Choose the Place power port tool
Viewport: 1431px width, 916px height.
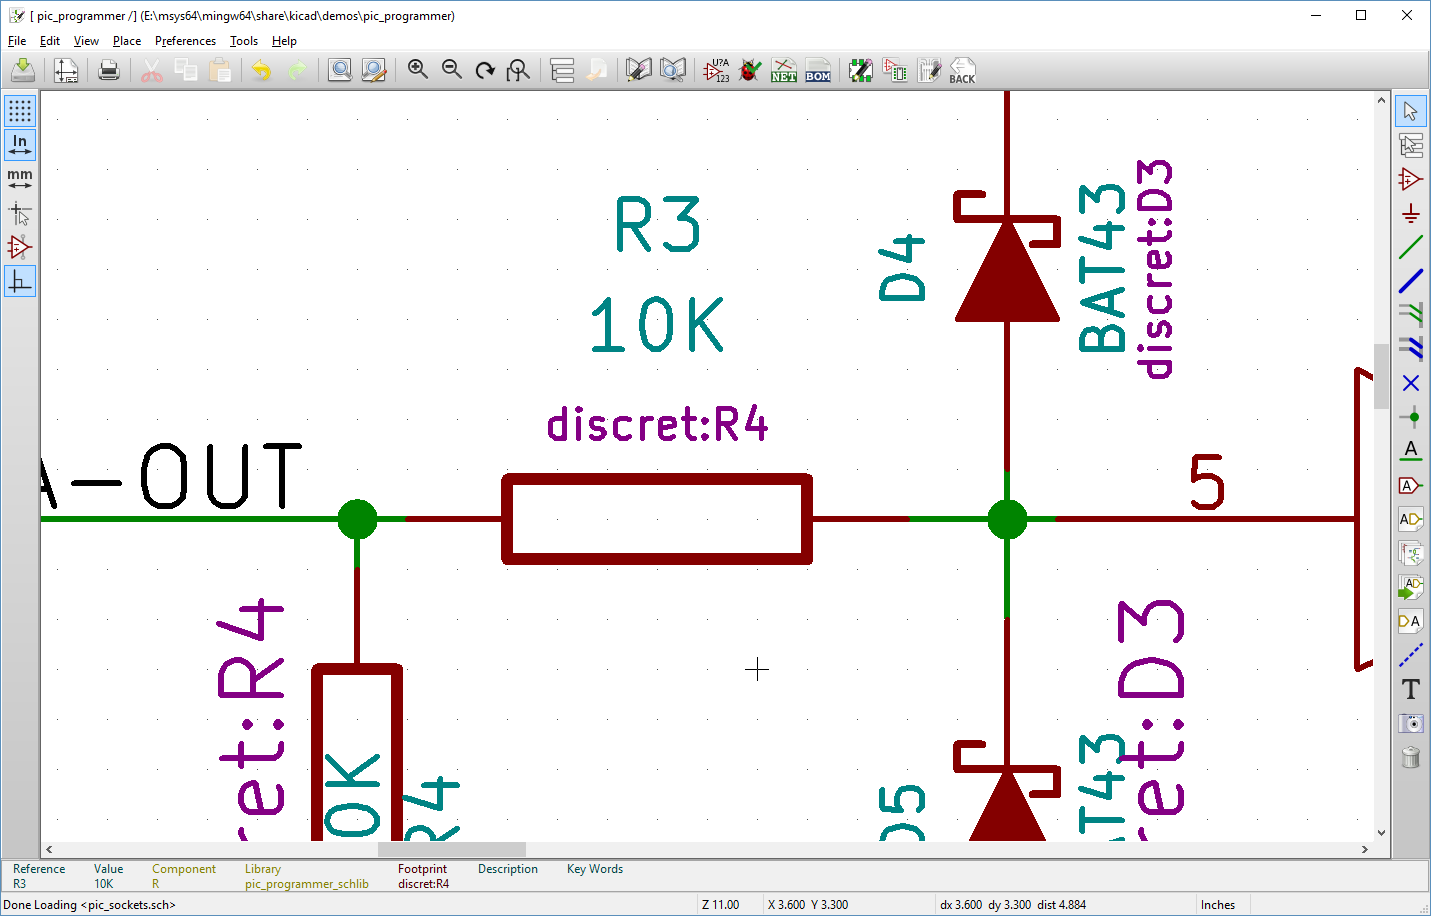1410,213
